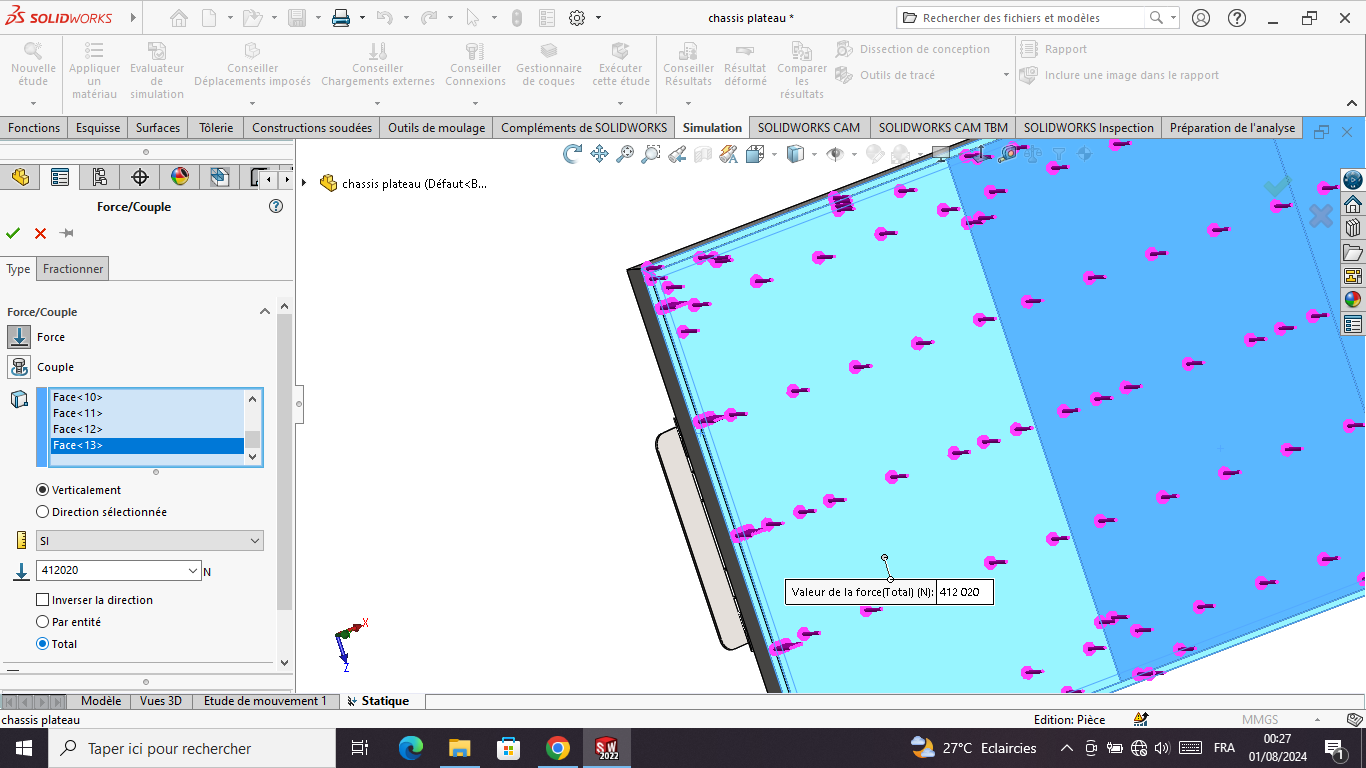Collapse the Force/Couple section chevron
The width and height of the screenshot is (1366, 768).
tap(265, 311)
